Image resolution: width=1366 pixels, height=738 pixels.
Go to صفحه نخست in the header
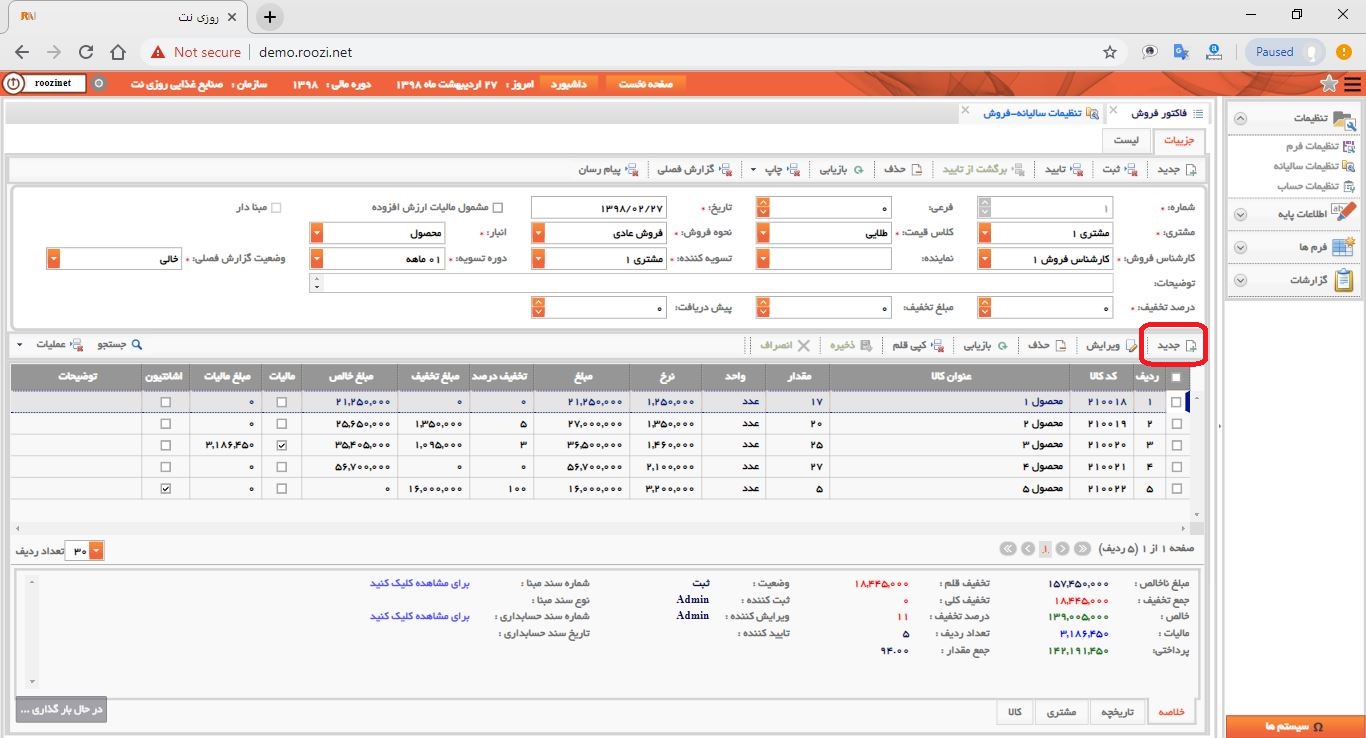tap(646, 84)
